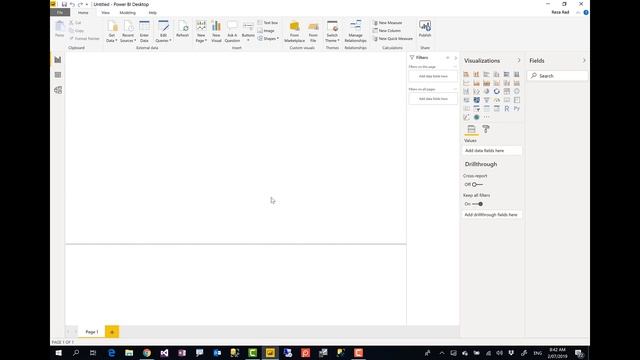
Task: Select the Stacked bar chart visual
Action: pos(466,74)
